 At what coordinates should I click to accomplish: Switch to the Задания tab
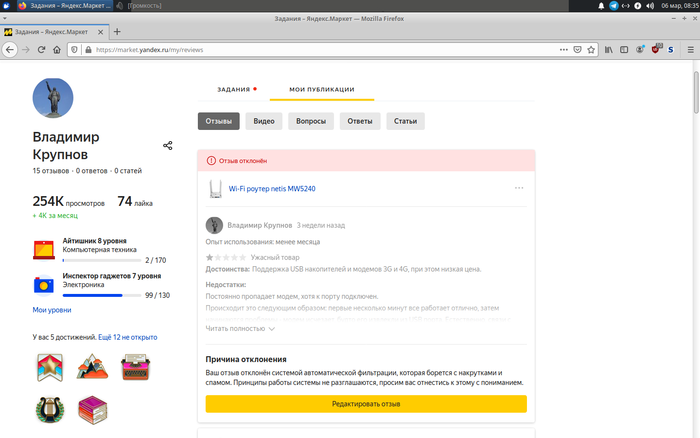(233, 89)
